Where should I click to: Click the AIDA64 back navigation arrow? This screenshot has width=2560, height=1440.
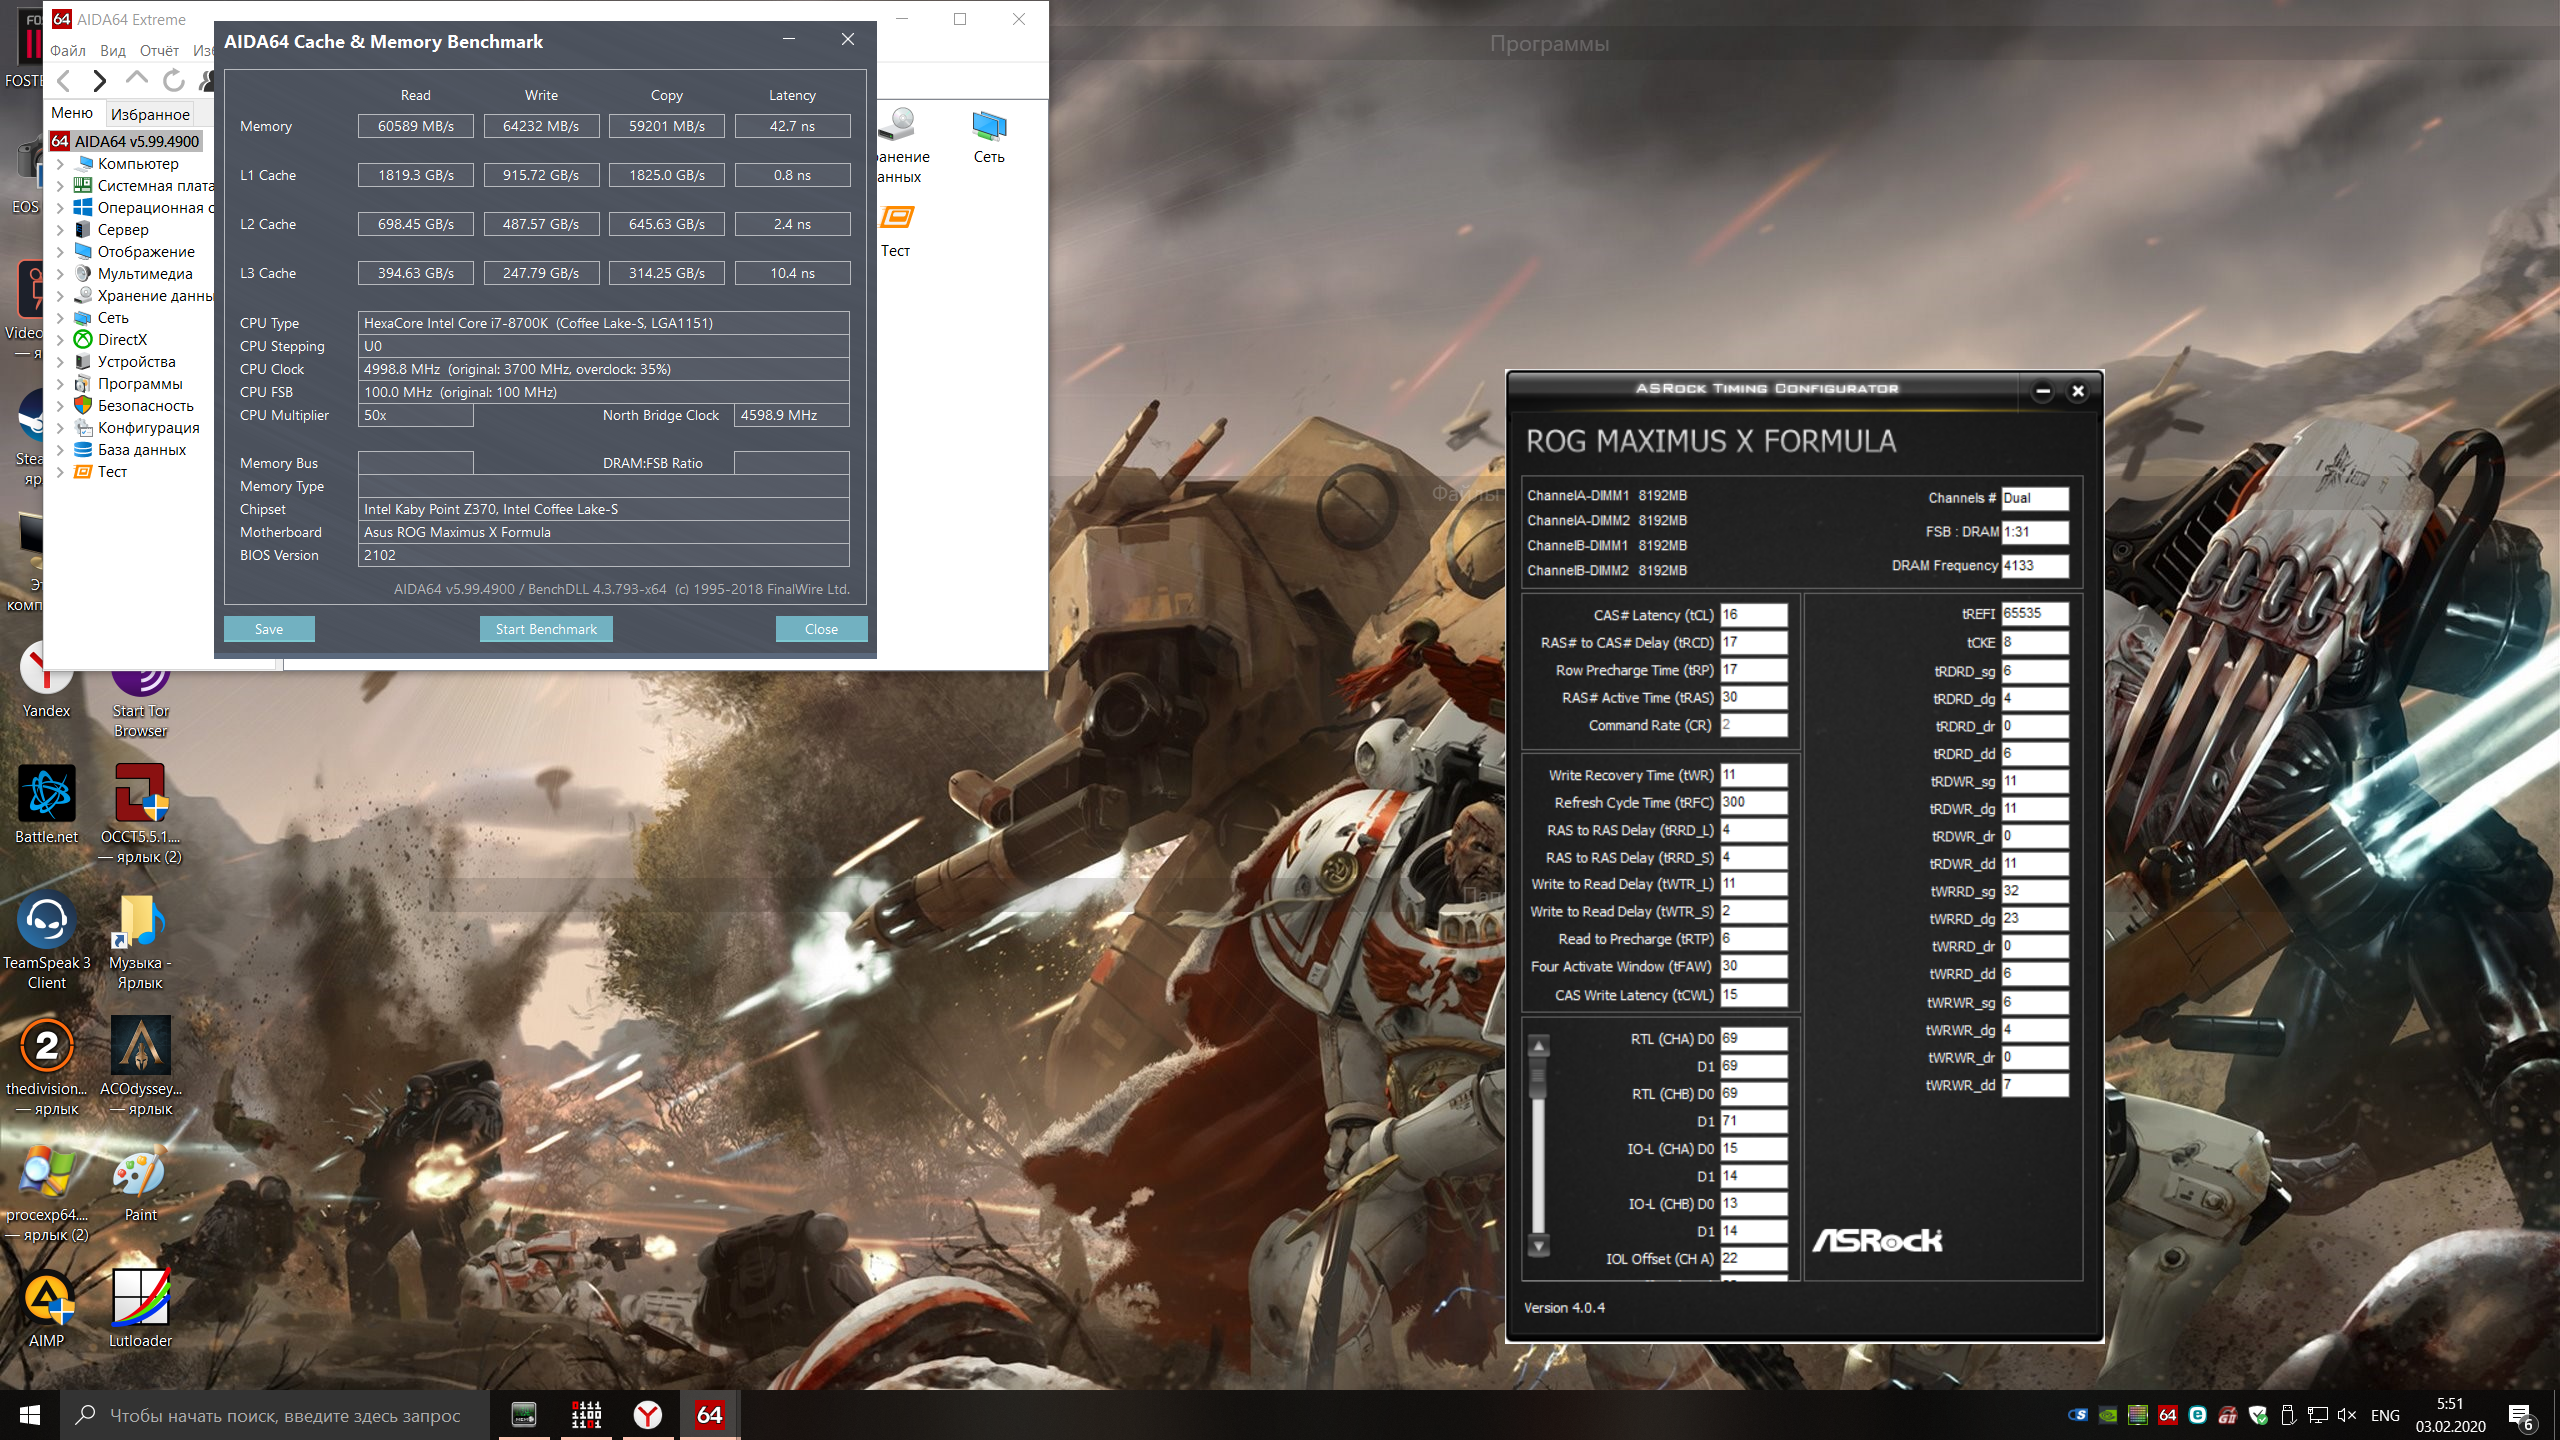tap(65, 80)
